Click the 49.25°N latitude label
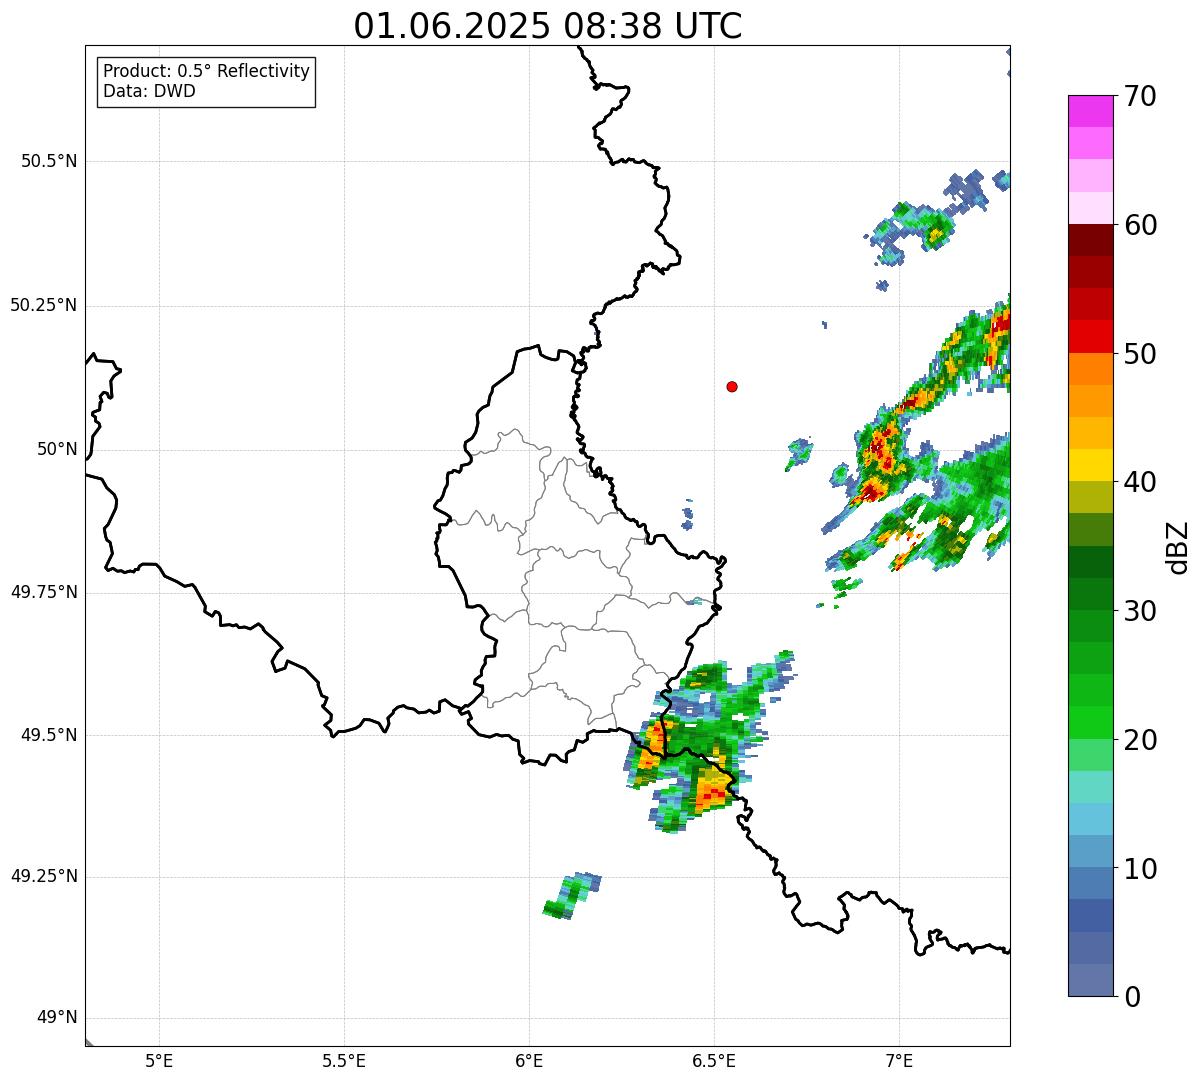 (x=44, y=876)
